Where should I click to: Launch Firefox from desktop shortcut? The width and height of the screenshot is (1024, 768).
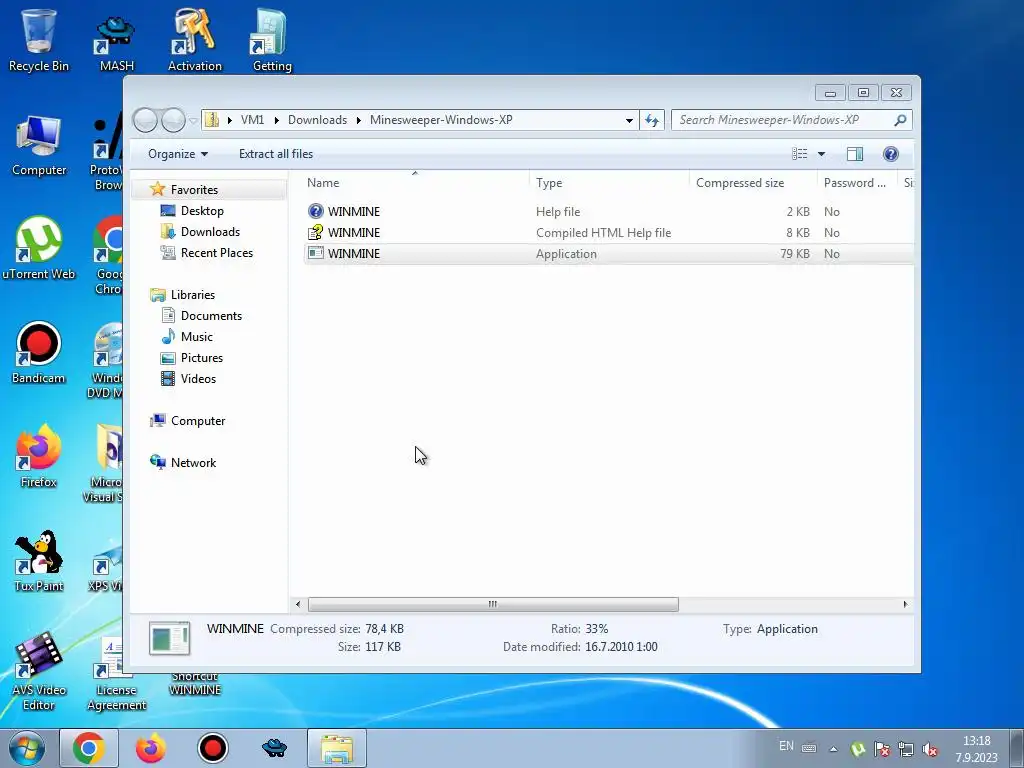coord(39,456)
